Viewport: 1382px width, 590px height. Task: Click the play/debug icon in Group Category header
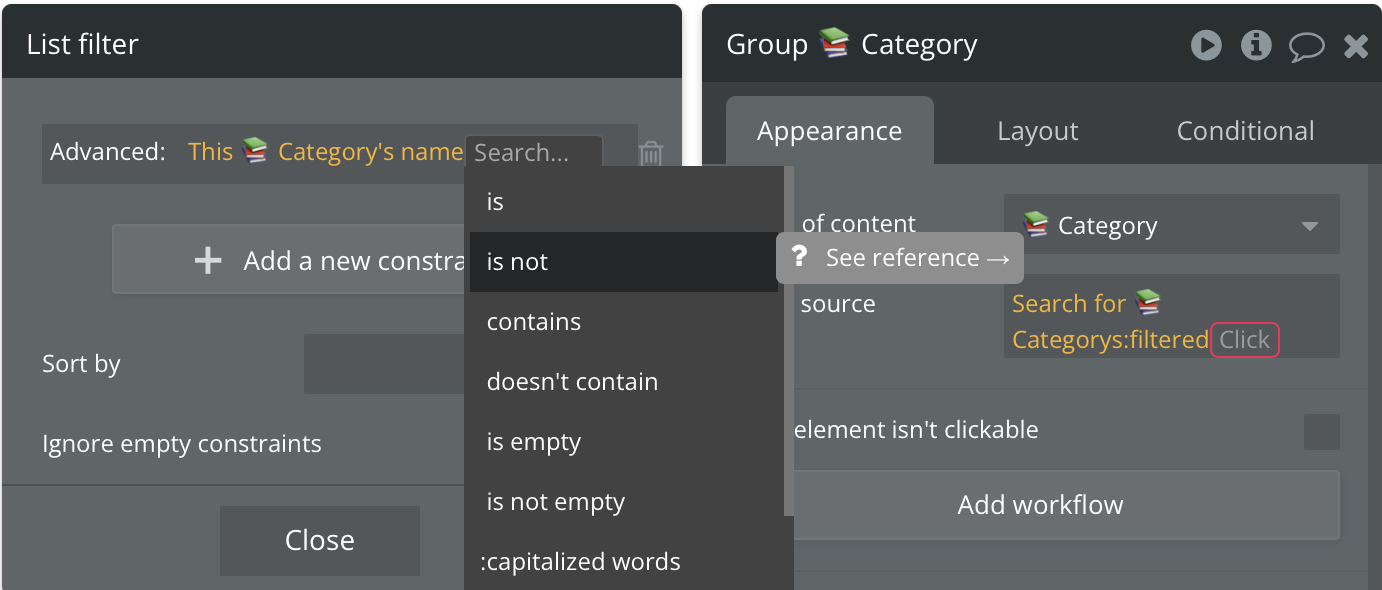(x=1206, y=45)
